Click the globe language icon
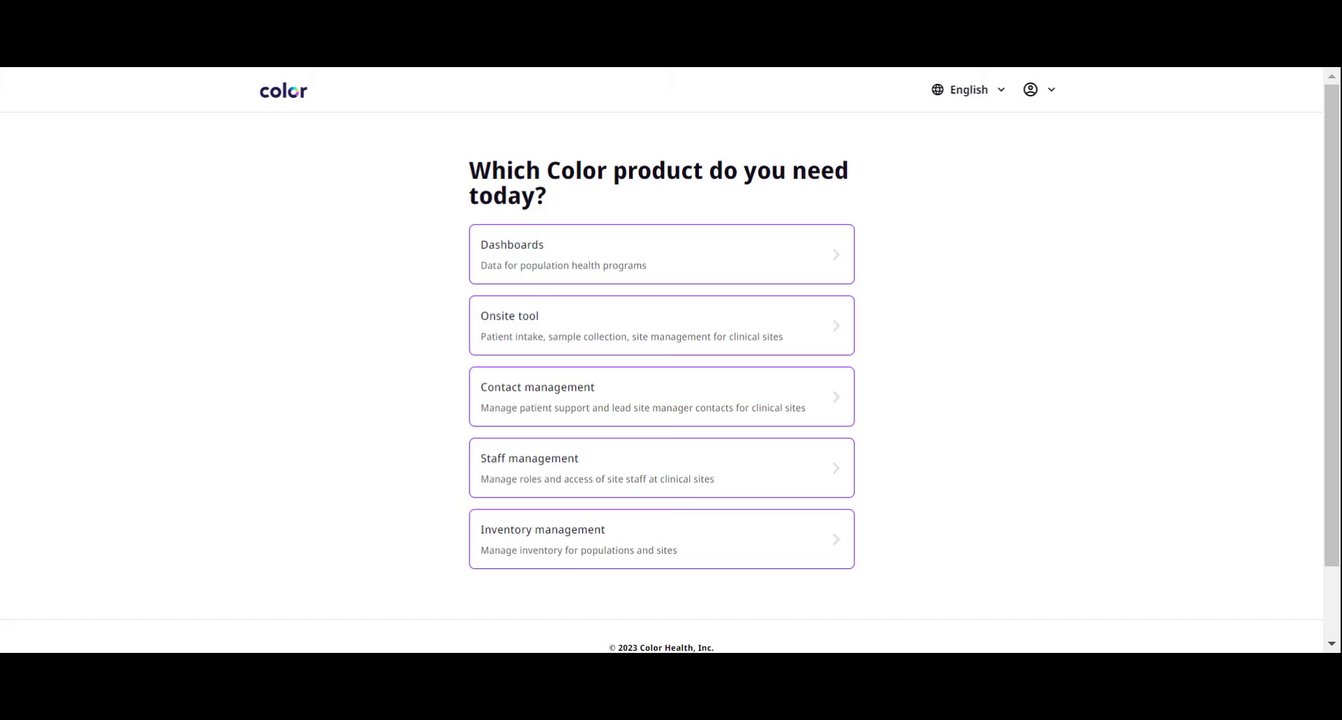 (937, 90)
